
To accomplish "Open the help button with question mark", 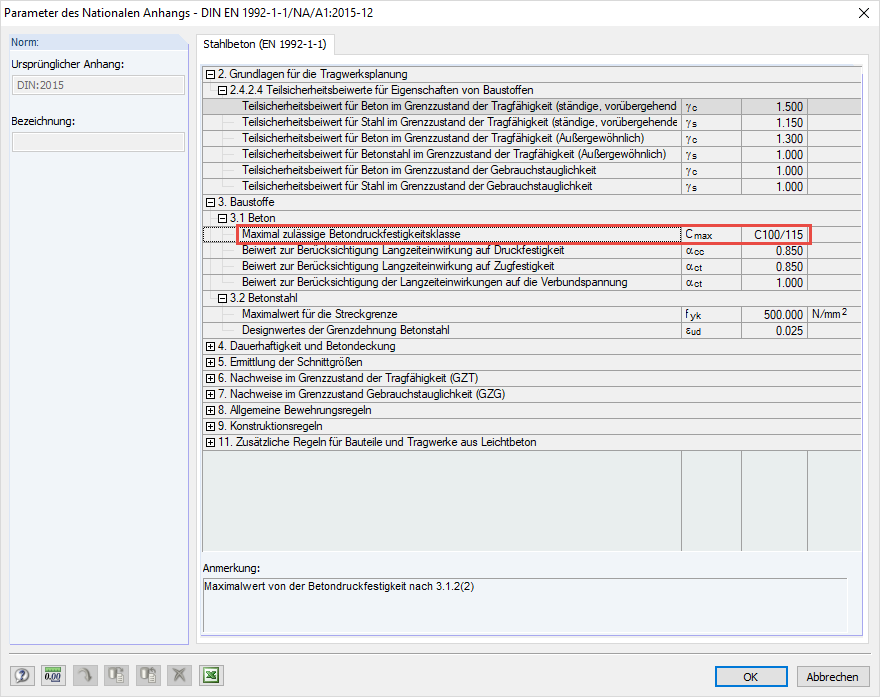I will point(22,675).
